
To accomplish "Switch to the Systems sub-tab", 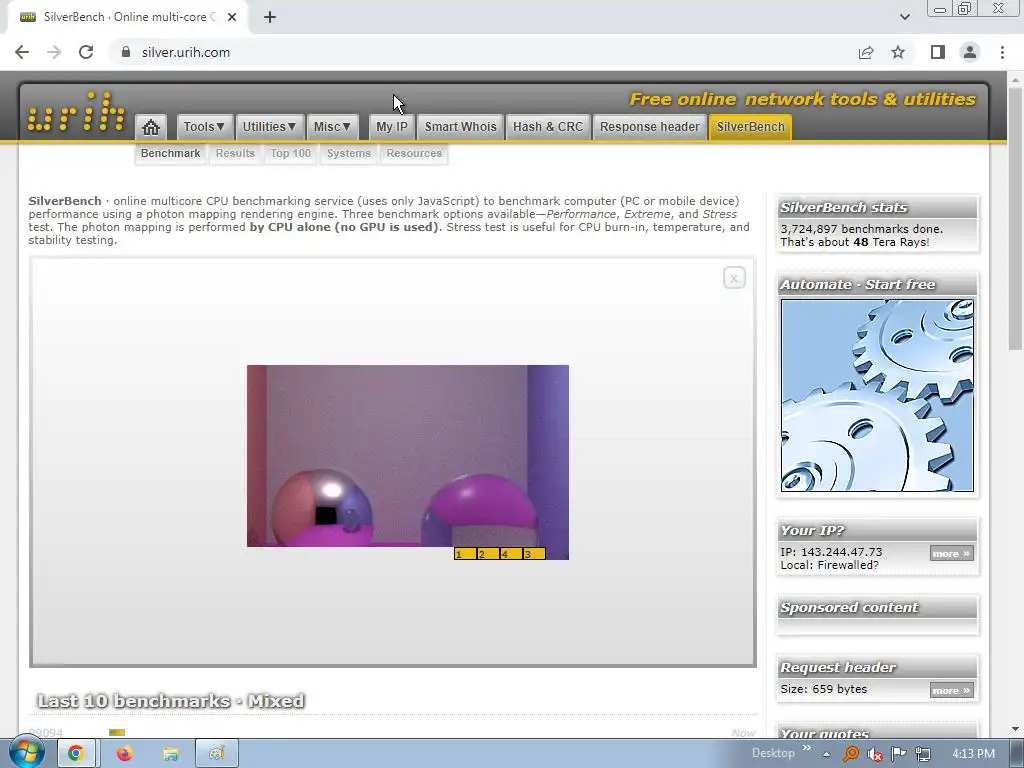I will click(x=349, y=153).
